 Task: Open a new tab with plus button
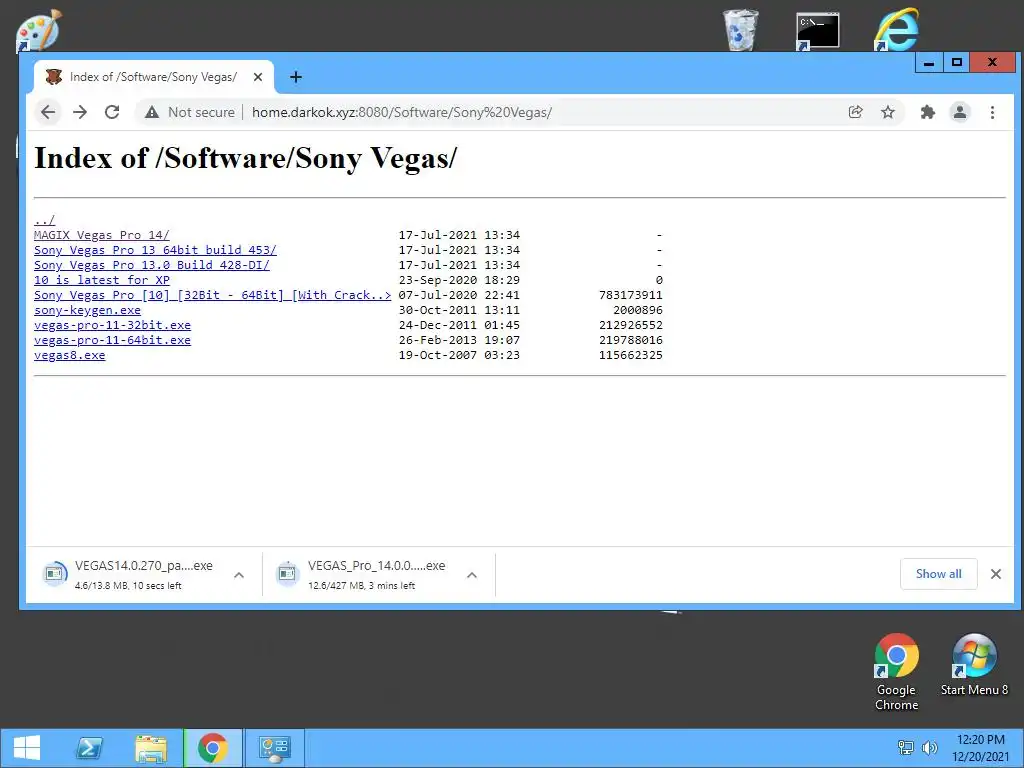pos(296,77)
